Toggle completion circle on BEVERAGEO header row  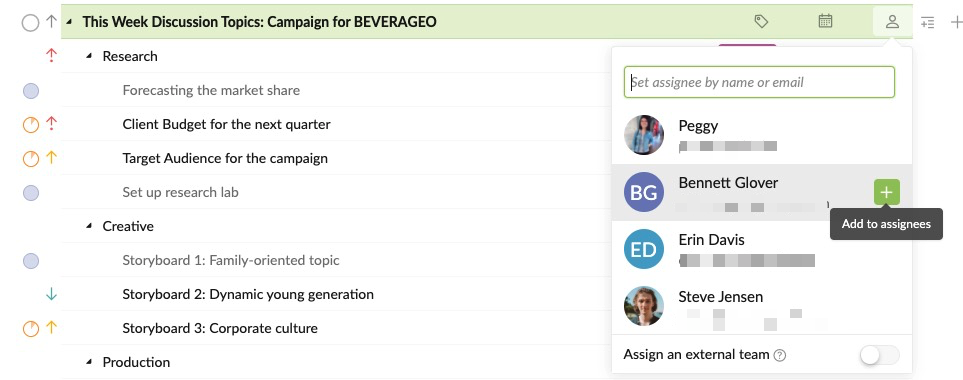pos(30,23)
